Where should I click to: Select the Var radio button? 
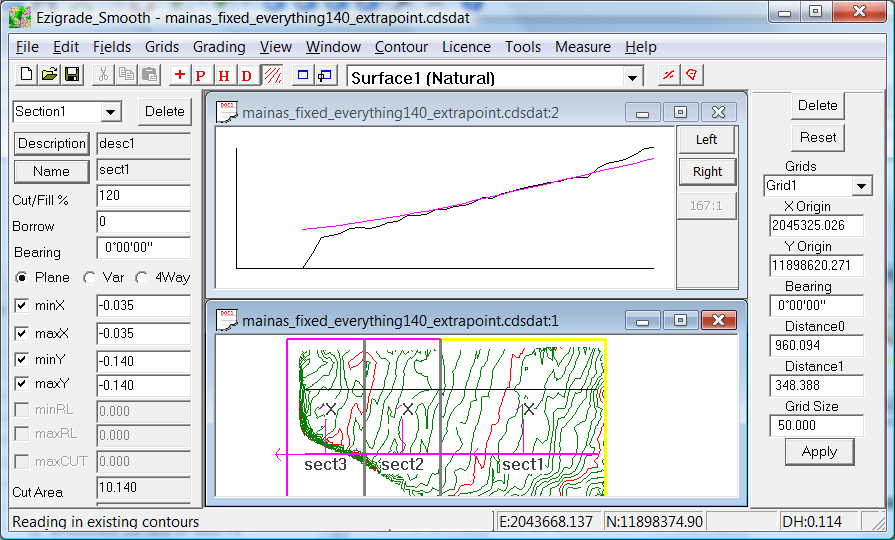pyautogui.click(x=89, y=277)
